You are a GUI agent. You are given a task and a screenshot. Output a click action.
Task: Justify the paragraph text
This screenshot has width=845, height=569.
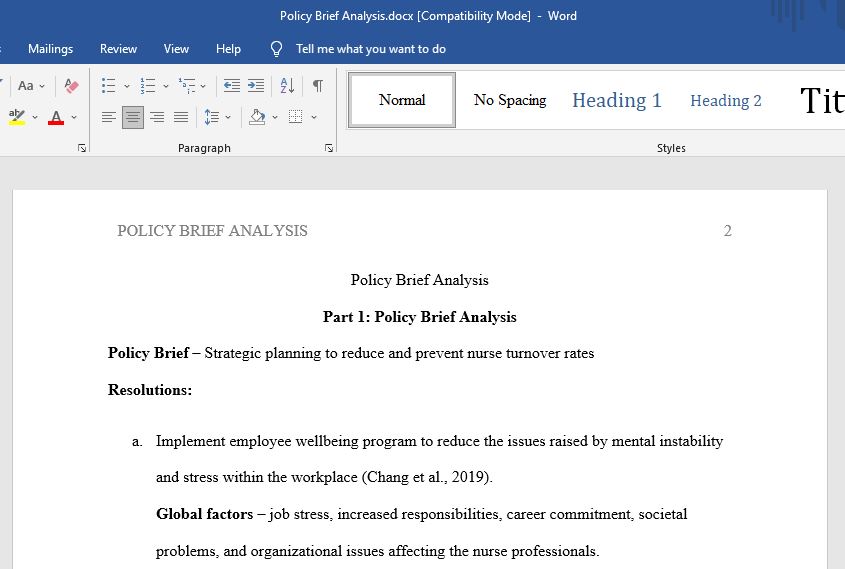tap(181, 117)
